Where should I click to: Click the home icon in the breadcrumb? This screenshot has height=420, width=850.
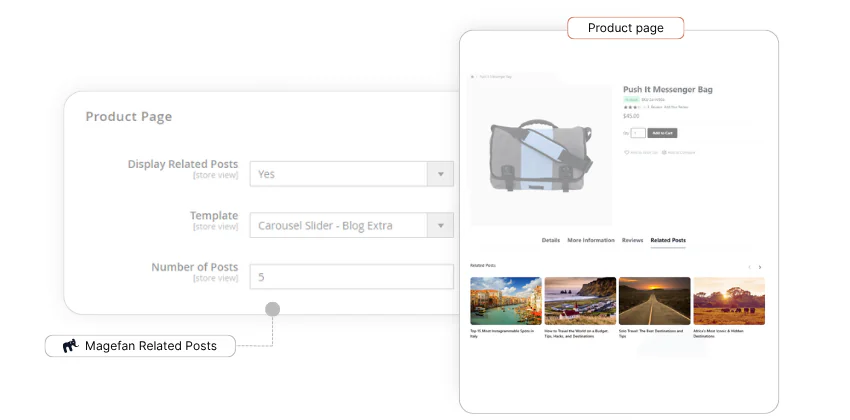tap(472, 76)
